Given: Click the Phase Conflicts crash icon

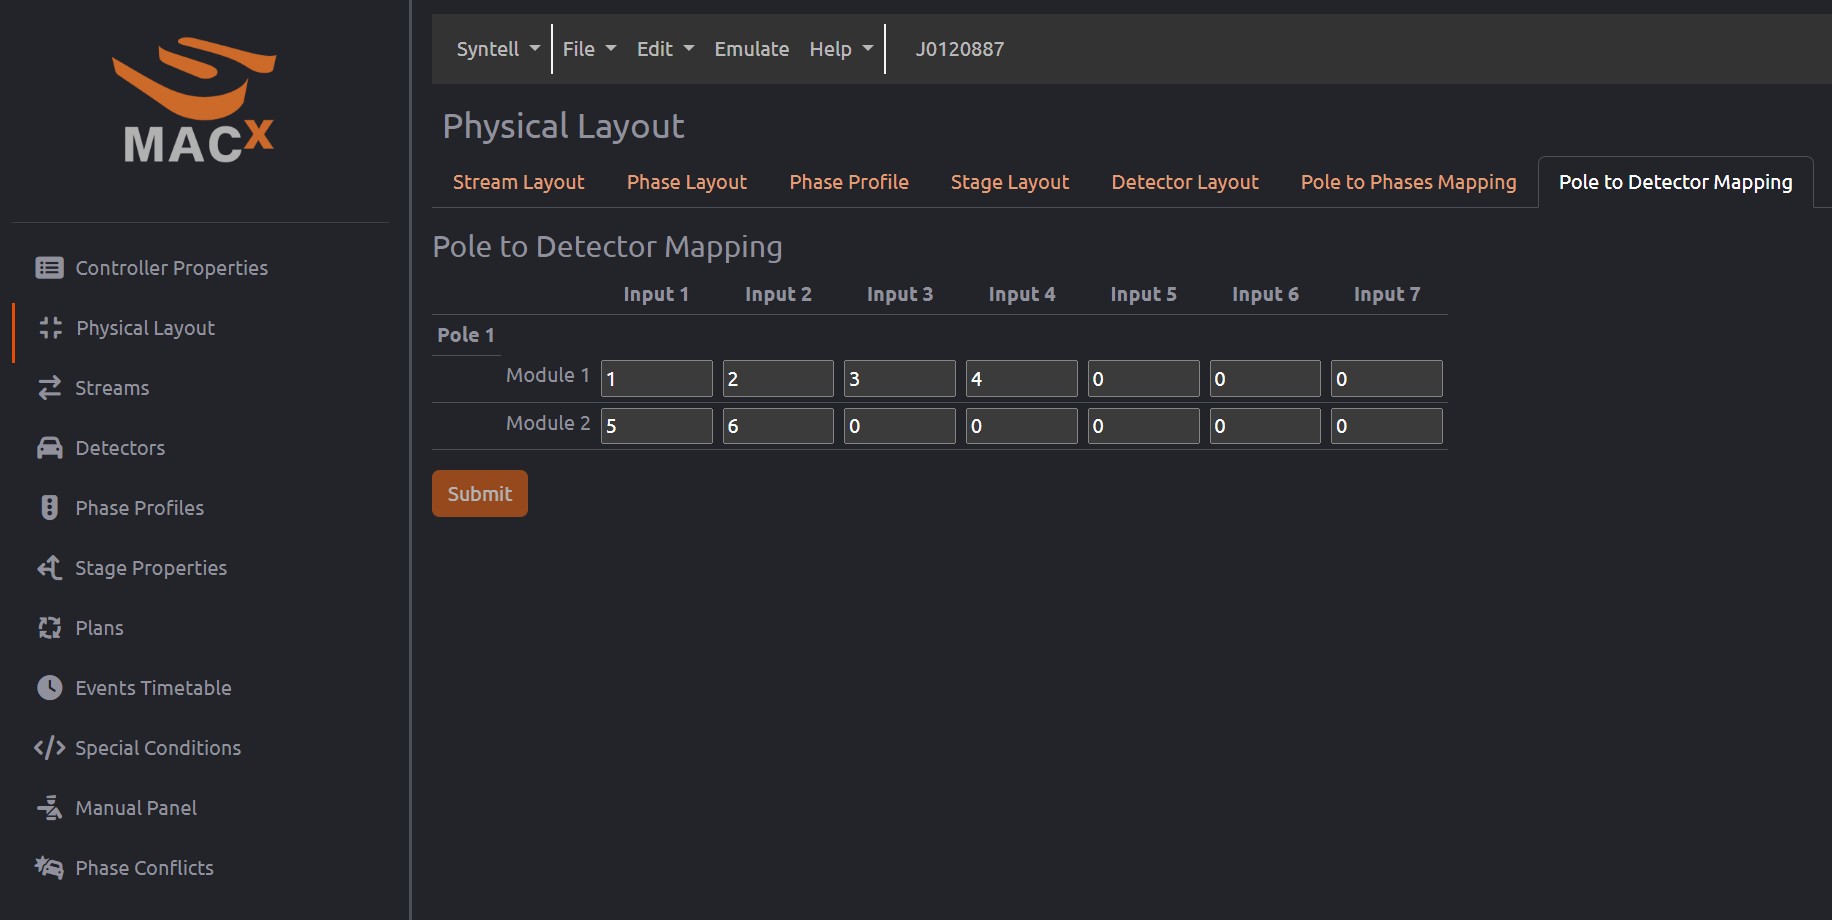Looking at the screenshot, I should (x=49, y=867).
